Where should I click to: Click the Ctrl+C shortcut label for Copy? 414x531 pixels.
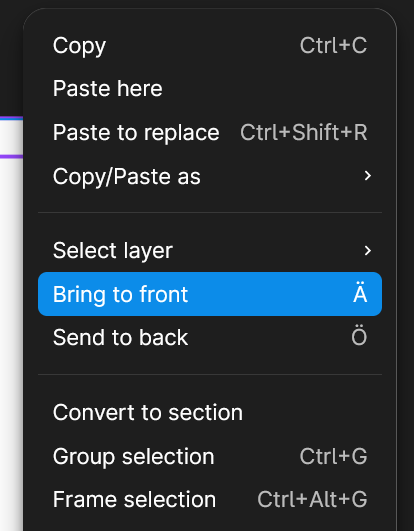point(333,45)
